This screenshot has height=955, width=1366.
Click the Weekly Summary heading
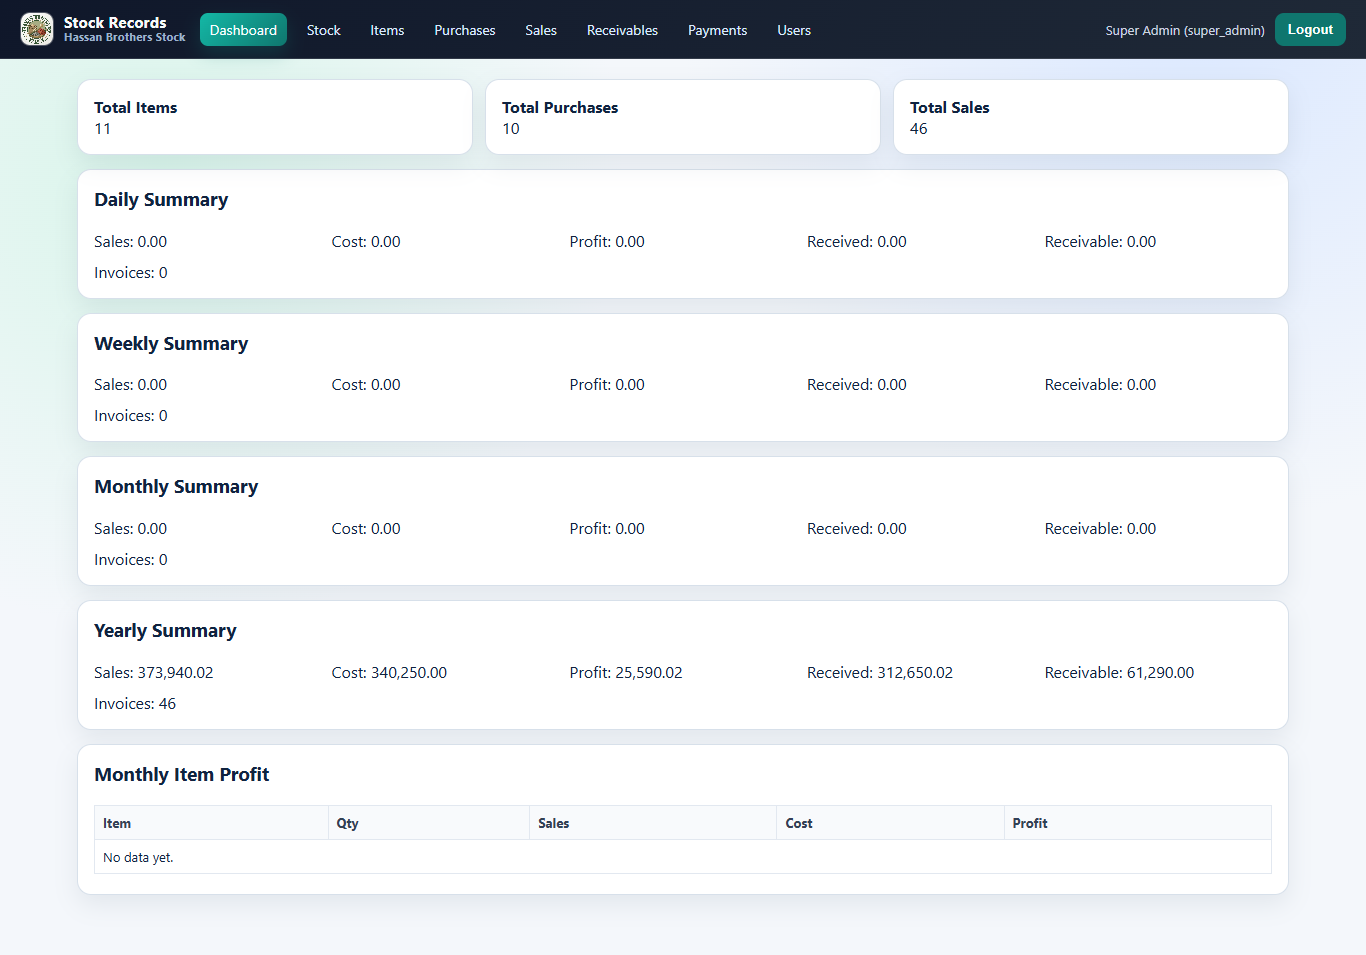(171, 343)
